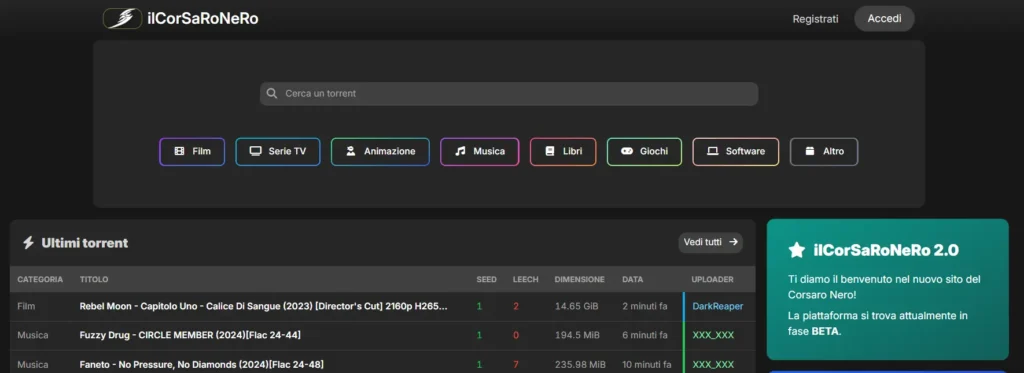Click the DATA column header
The height and width of the screenshot is (373, 1024).
coord(633,279)
